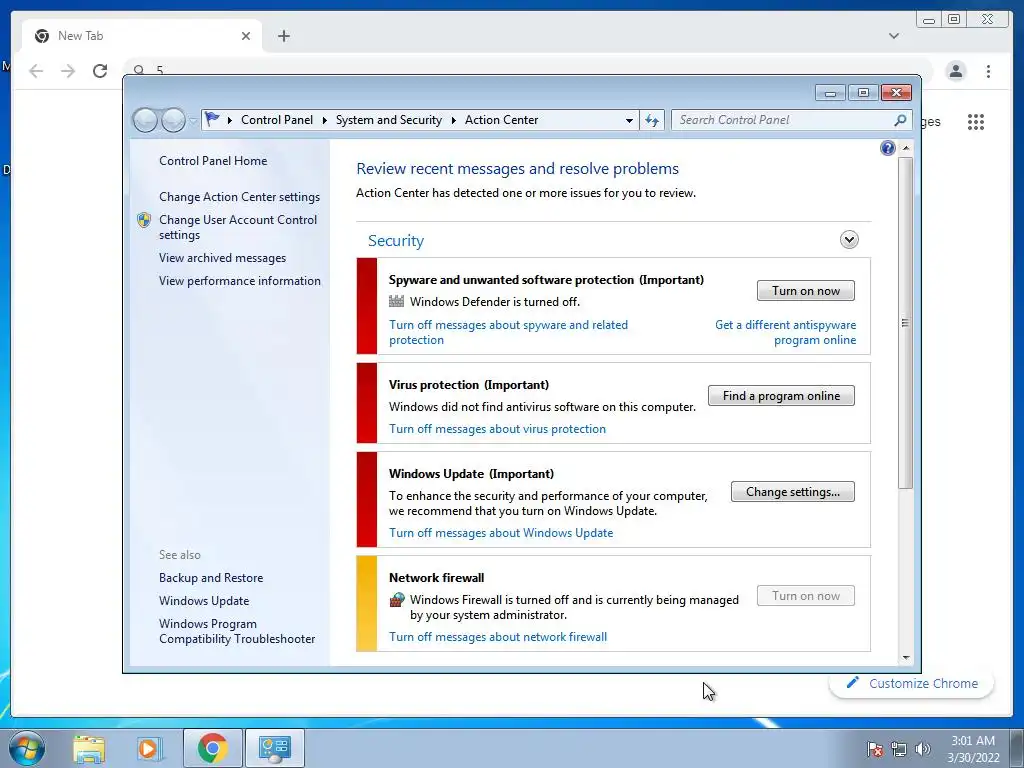Image resolution: width=1024 pixels, height=768 pixels.
Task: Click Get a different antispyware program online
Action: click(785, 332)
